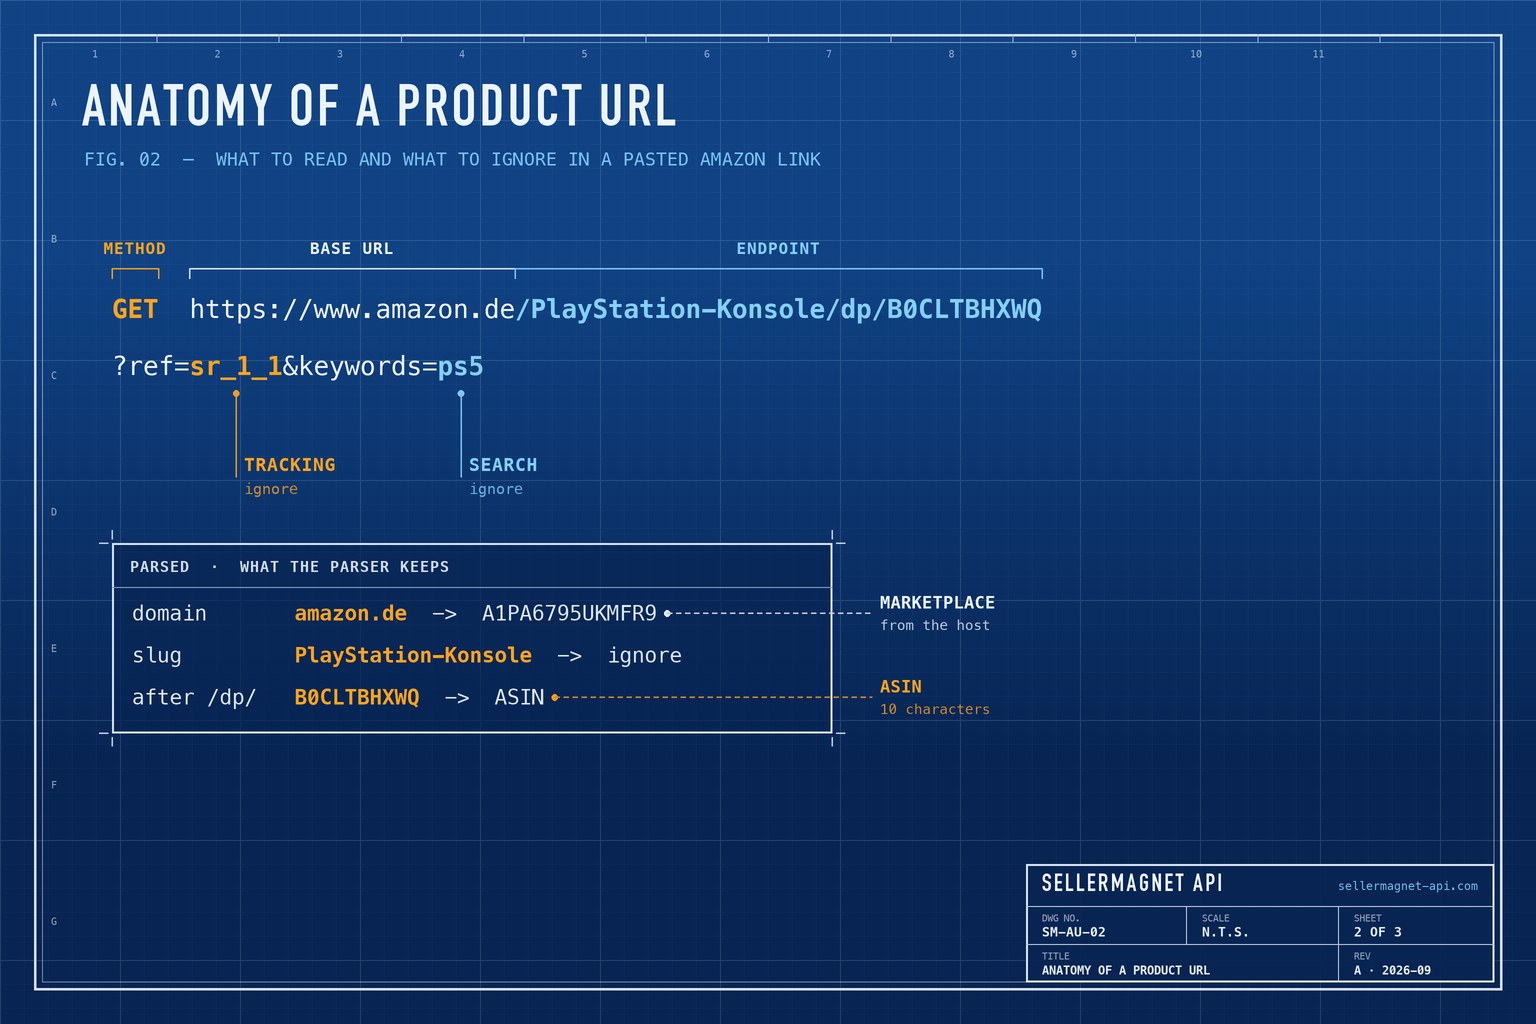Click the drawing number "SM-AU-02"
Image resolution: width=1536 pixels, height=1024 pixels.
[1074, 932]
